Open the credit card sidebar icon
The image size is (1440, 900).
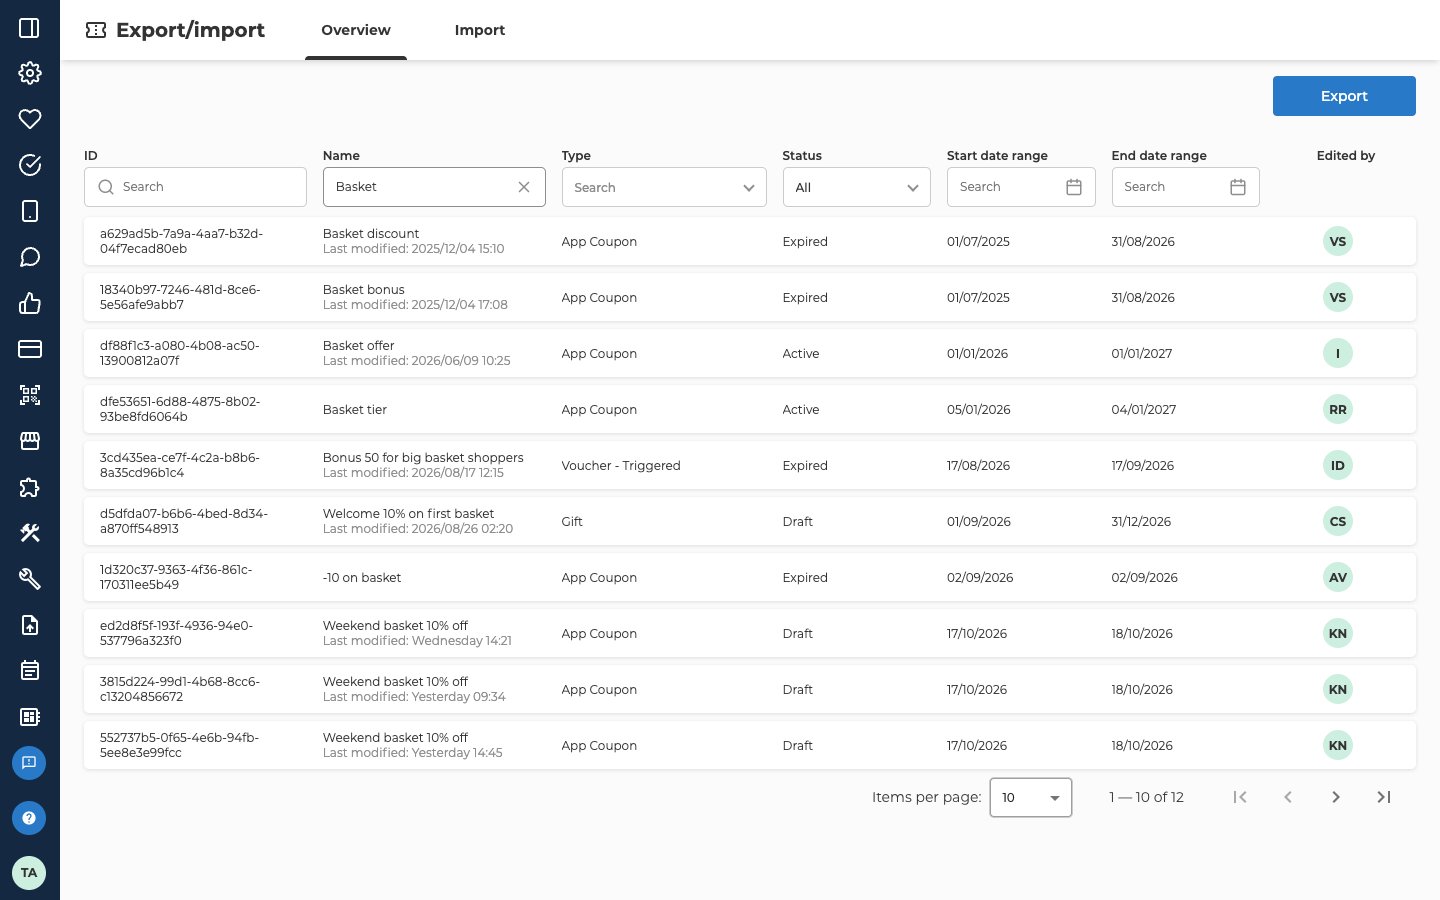[30, 349]
